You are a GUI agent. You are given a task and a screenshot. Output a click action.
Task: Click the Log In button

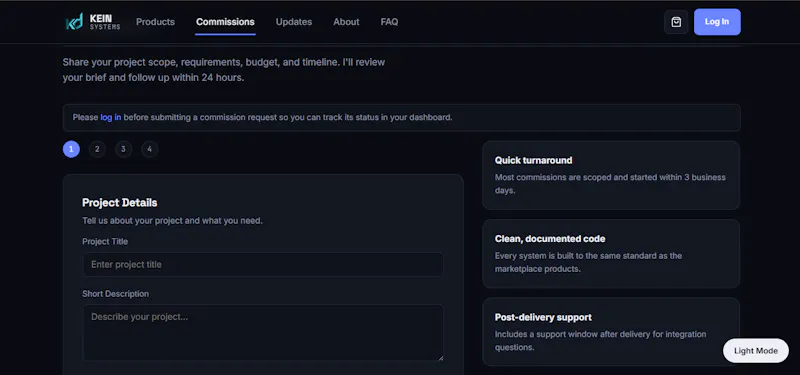click(x=717, y=22)
